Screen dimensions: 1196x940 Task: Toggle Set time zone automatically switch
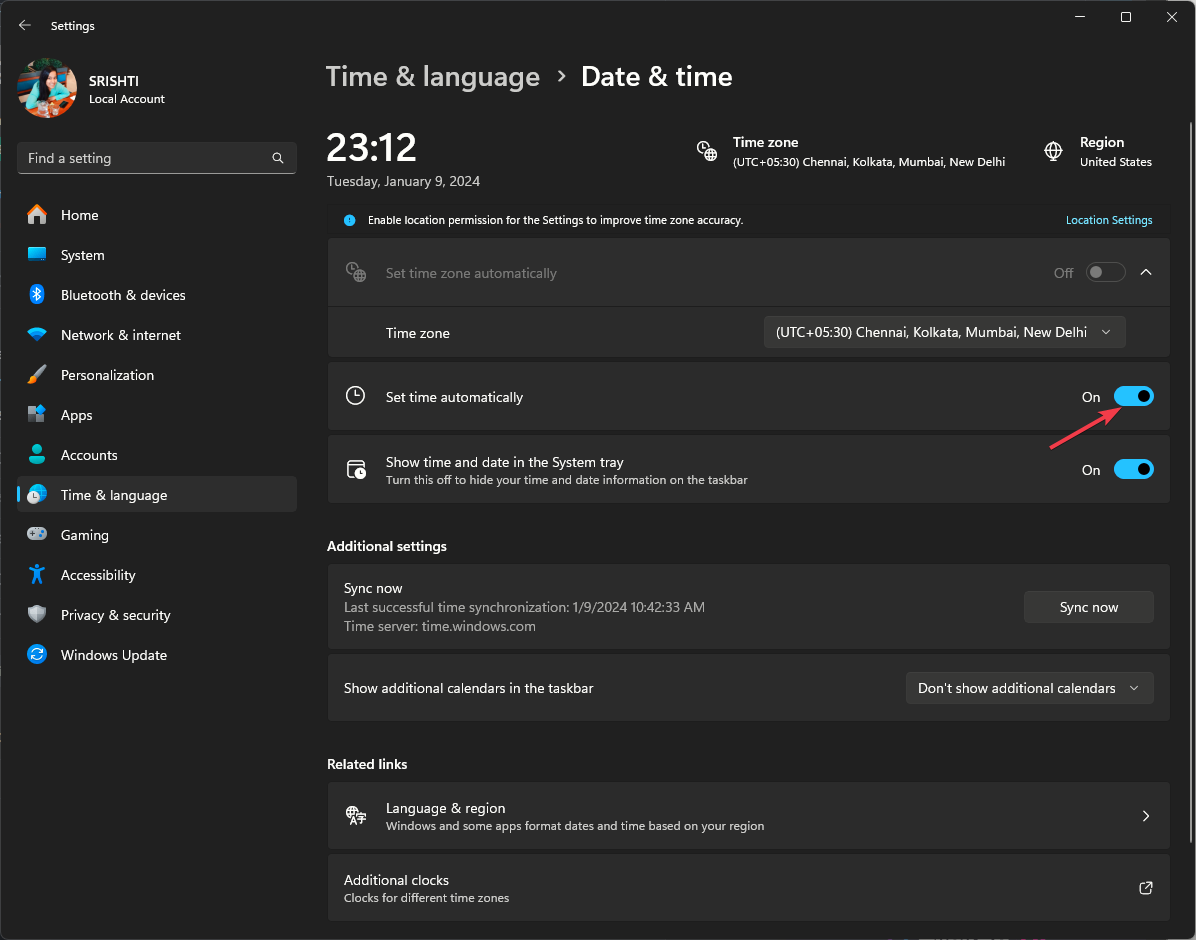(1106, 273)
